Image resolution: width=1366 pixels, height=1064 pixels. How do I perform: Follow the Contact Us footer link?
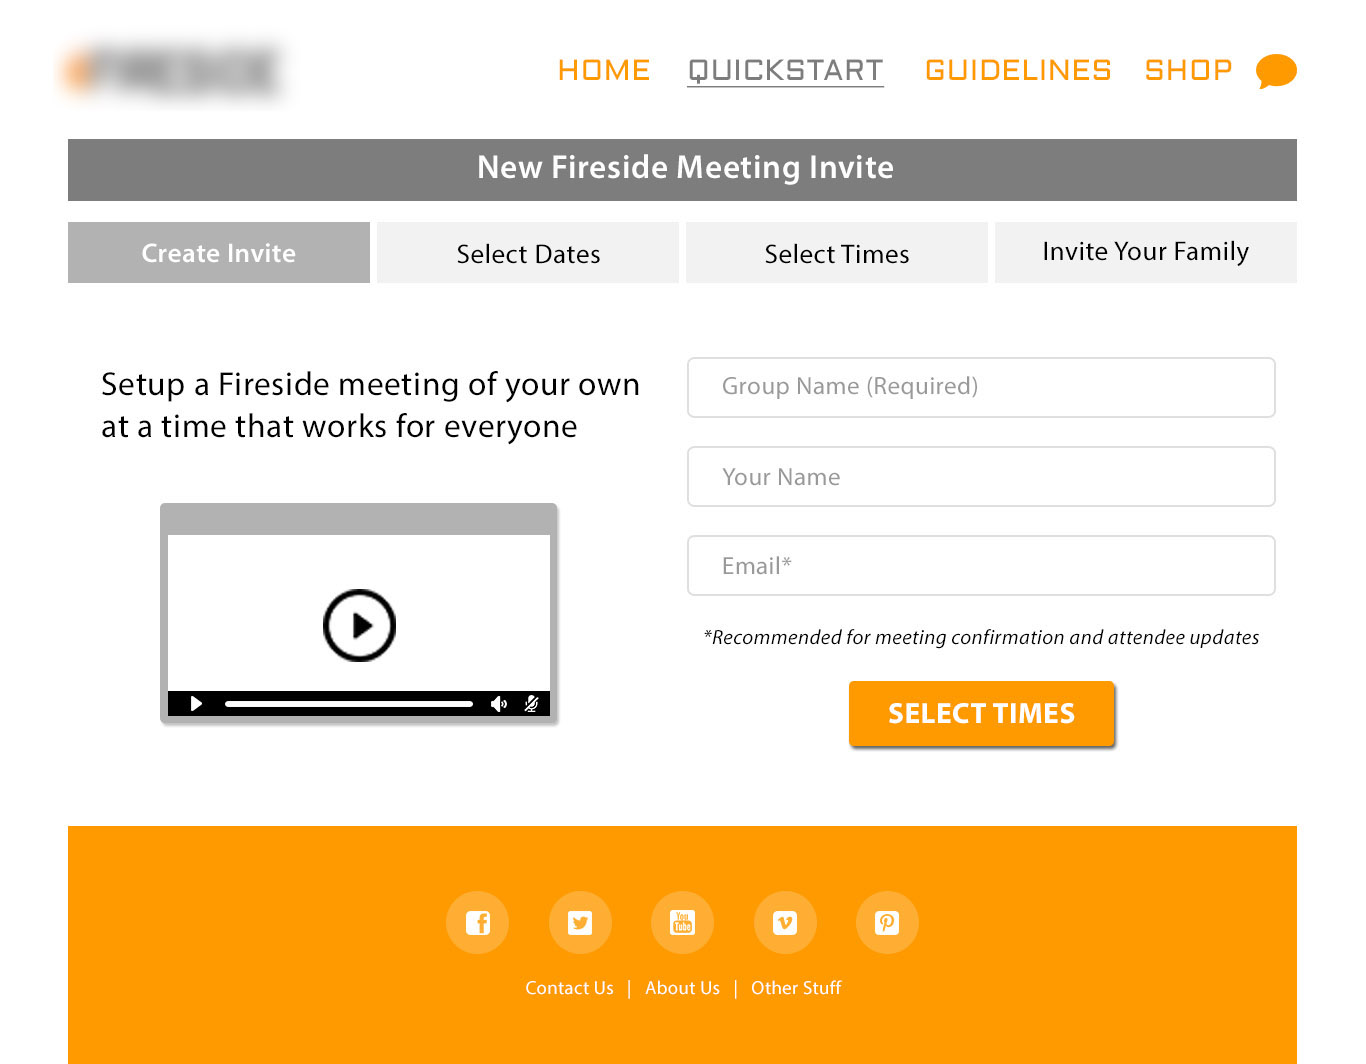click(x=569, y=988)
